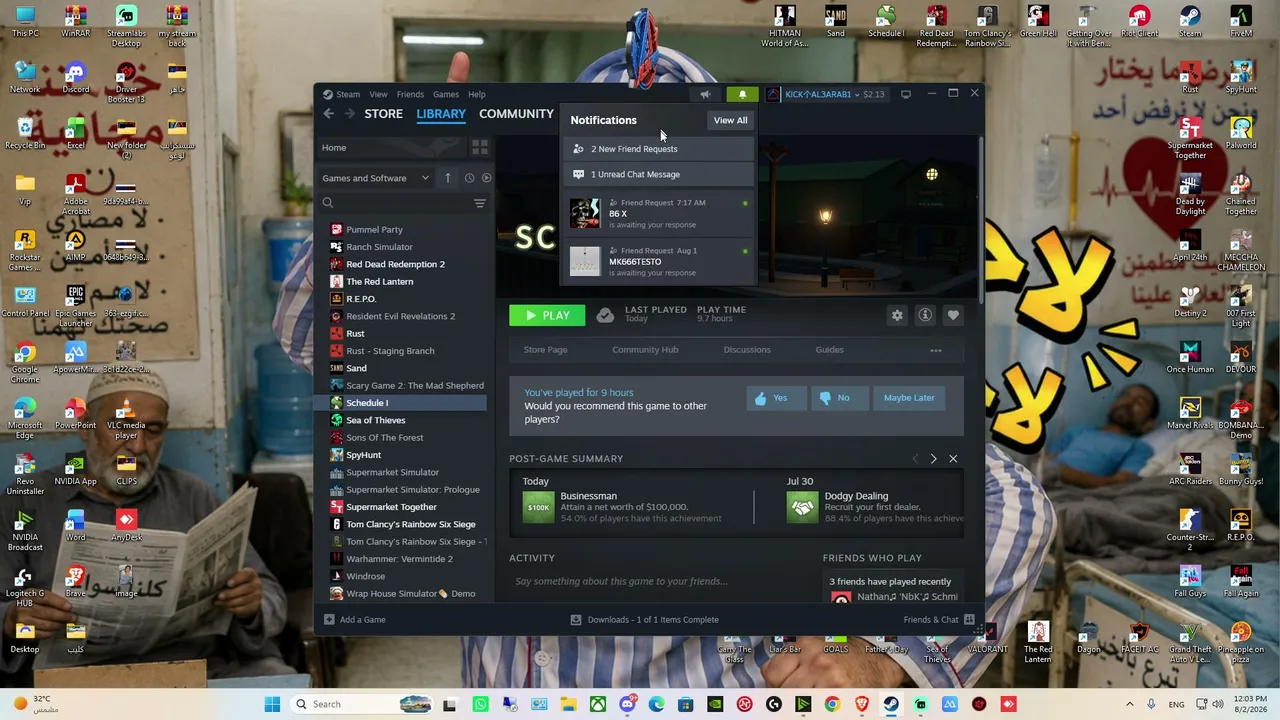This screenshot has width=1280, height=720.
Task: Sort the library by recent activity clock icon
Action: tap(469, 178)
